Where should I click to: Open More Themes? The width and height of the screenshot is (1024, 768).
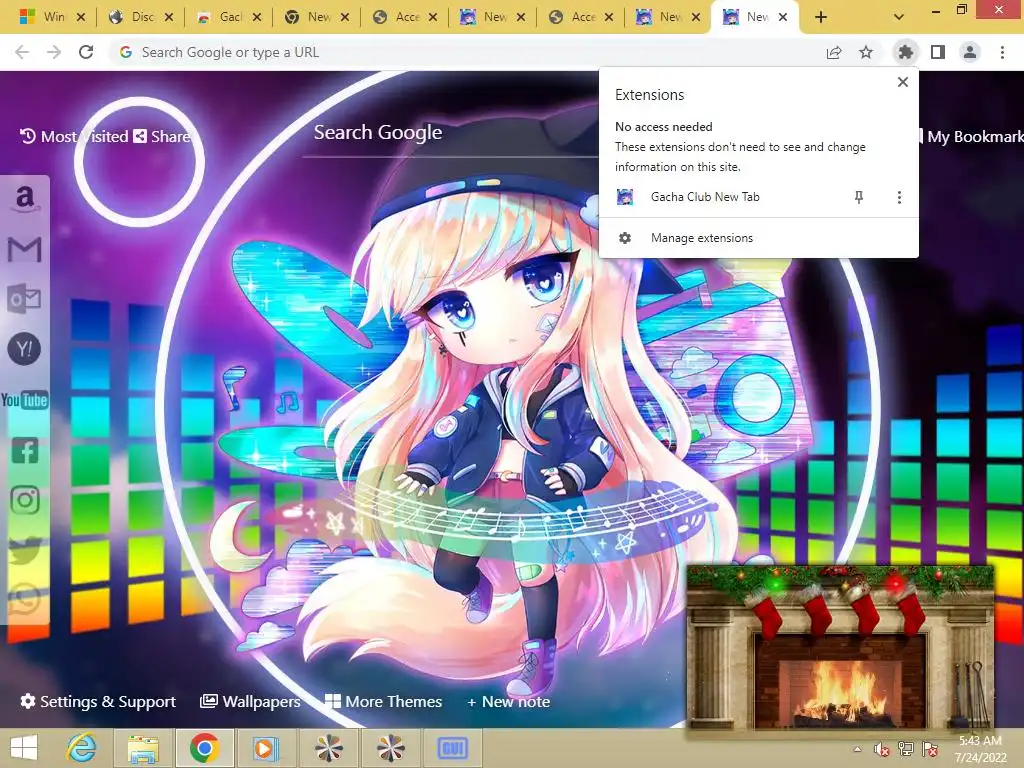coord(383,701)
